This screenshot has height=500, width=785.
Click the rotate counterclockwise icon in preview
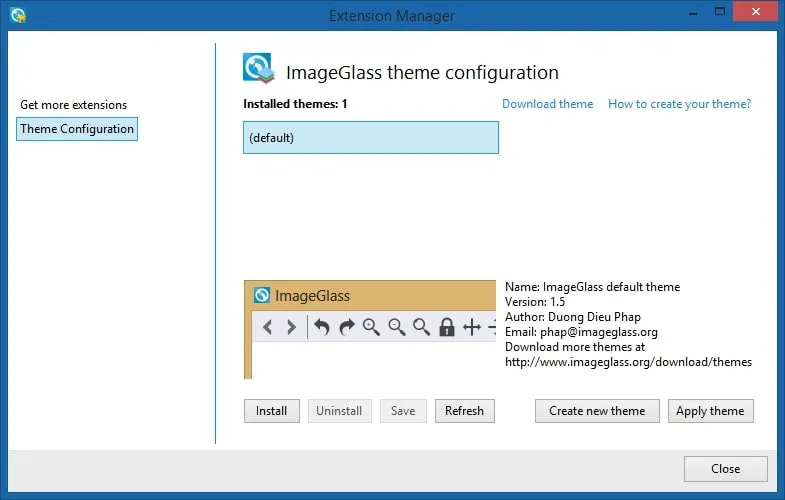pyautogui.click(x=321, y=327)
